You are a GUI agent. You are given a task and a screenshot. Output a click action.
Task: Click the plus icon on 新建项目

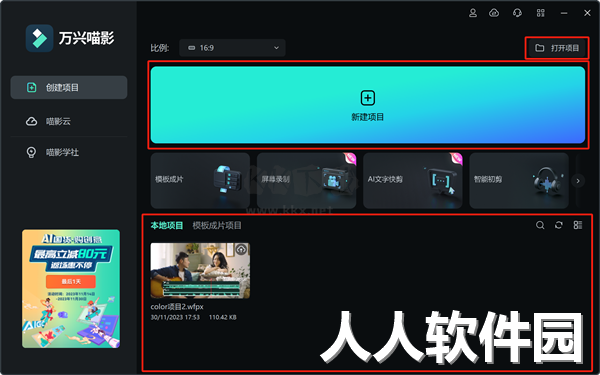(x=368, y=98)
